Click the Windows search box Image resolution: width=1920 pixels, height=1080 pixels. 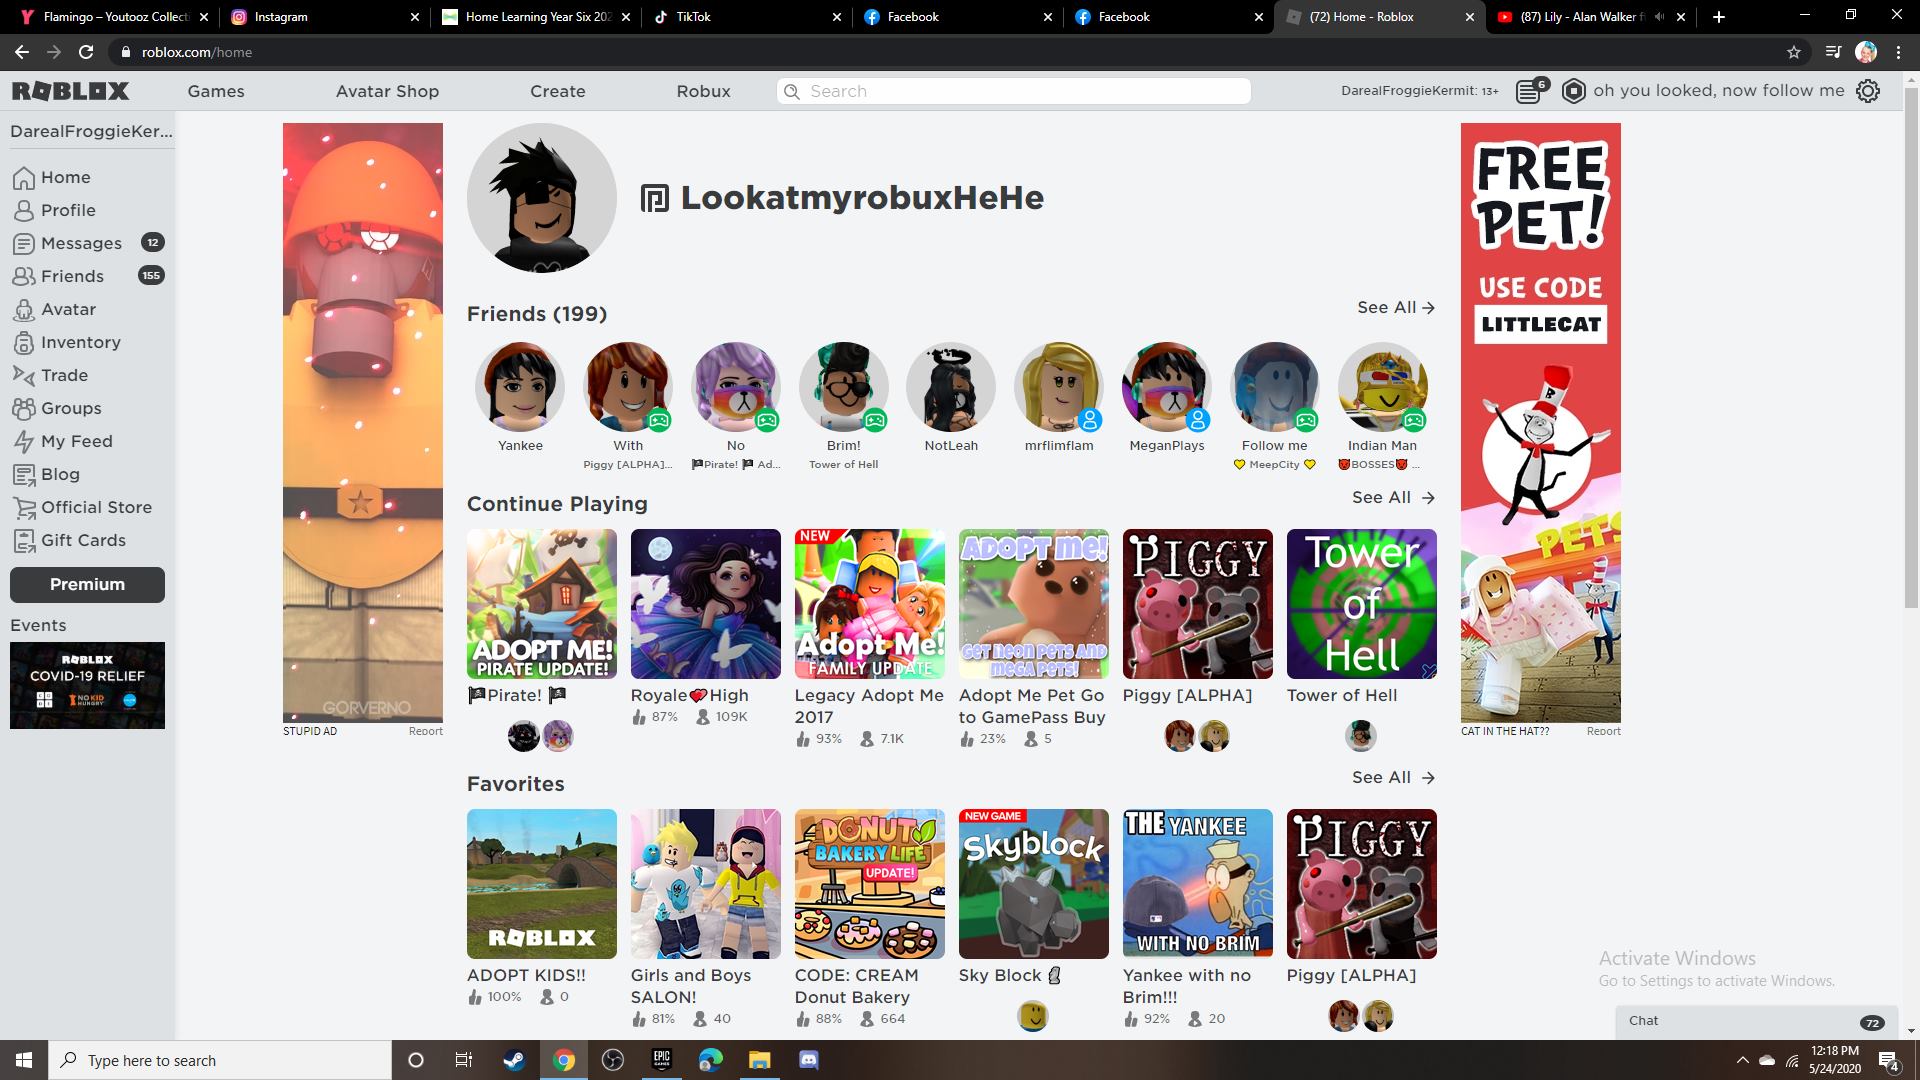click(220, 1060)
